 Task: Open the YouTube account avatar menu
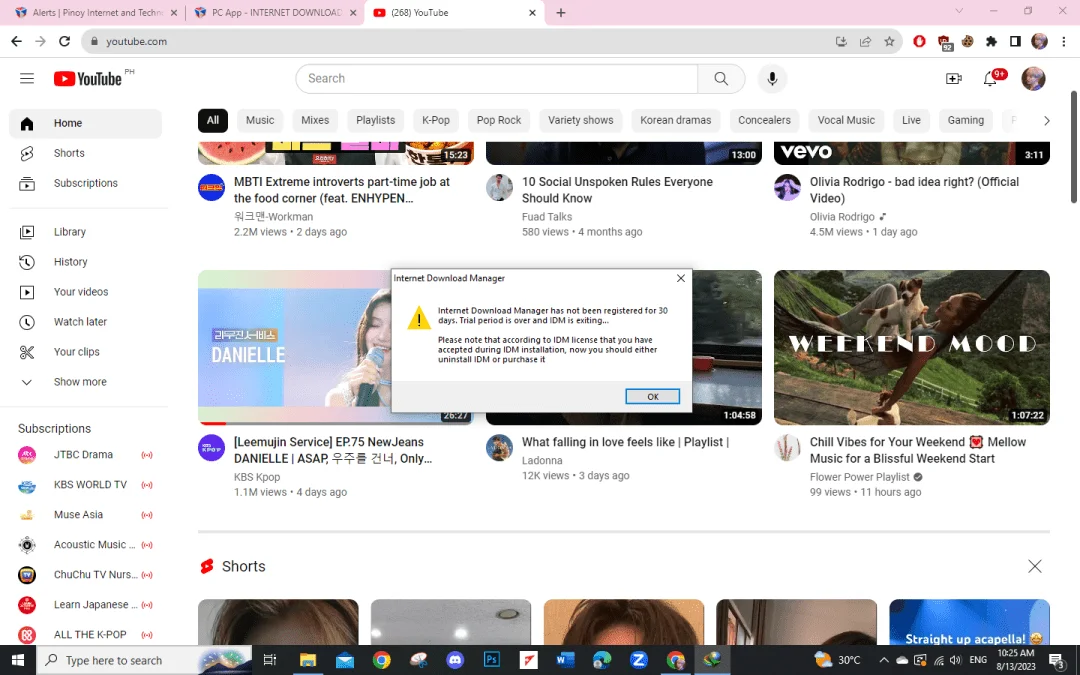coord(1033,79)
